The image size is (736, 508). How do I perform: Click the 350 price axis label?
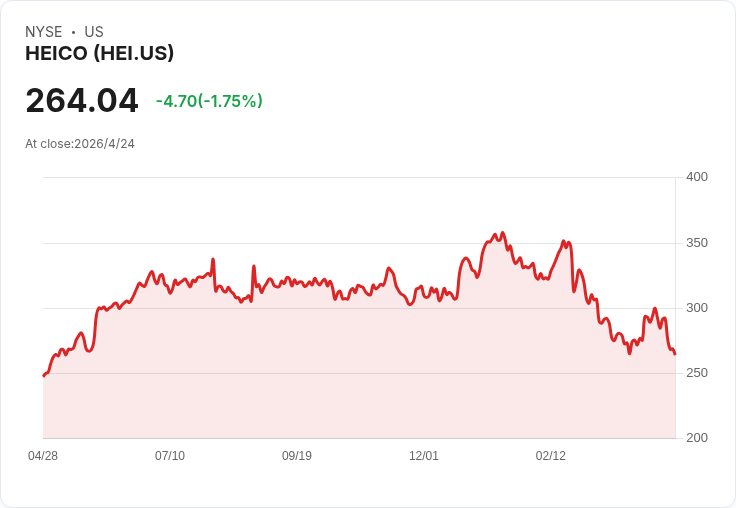[x=697, y=243]
